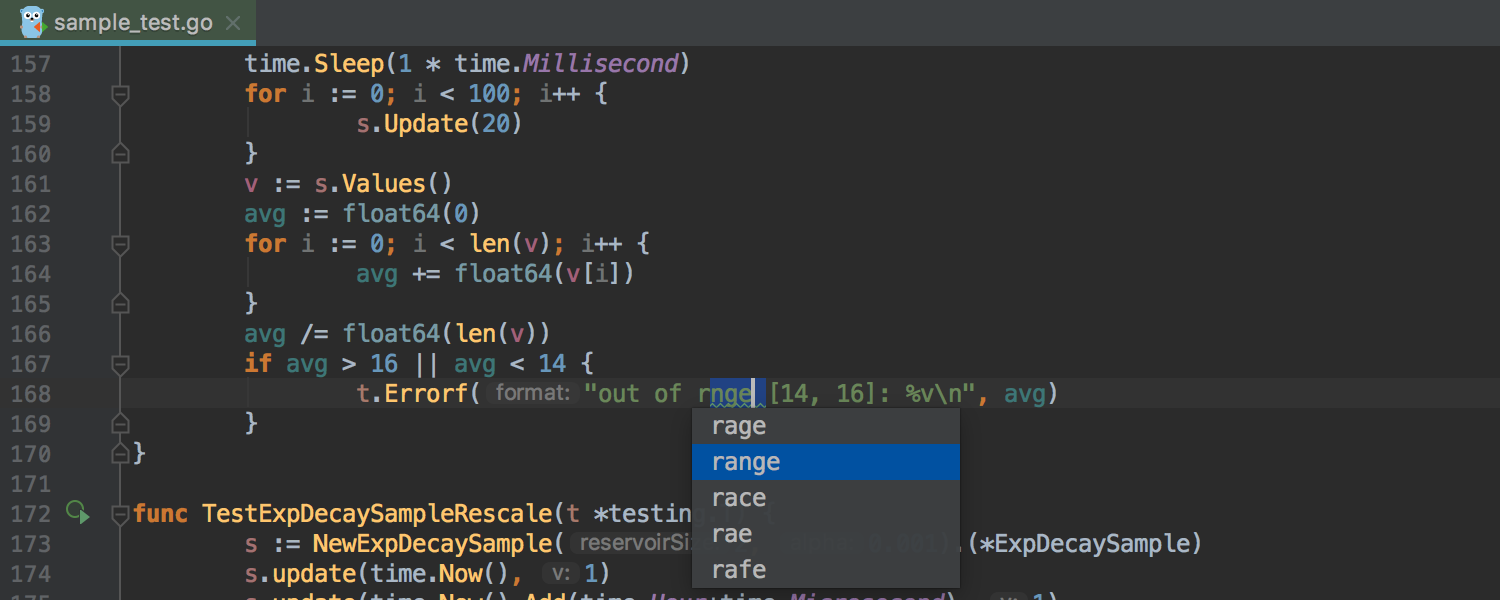The image size is (1500, 600).
Task: Click "v[i]" on line 164
Action: [594, 274]
